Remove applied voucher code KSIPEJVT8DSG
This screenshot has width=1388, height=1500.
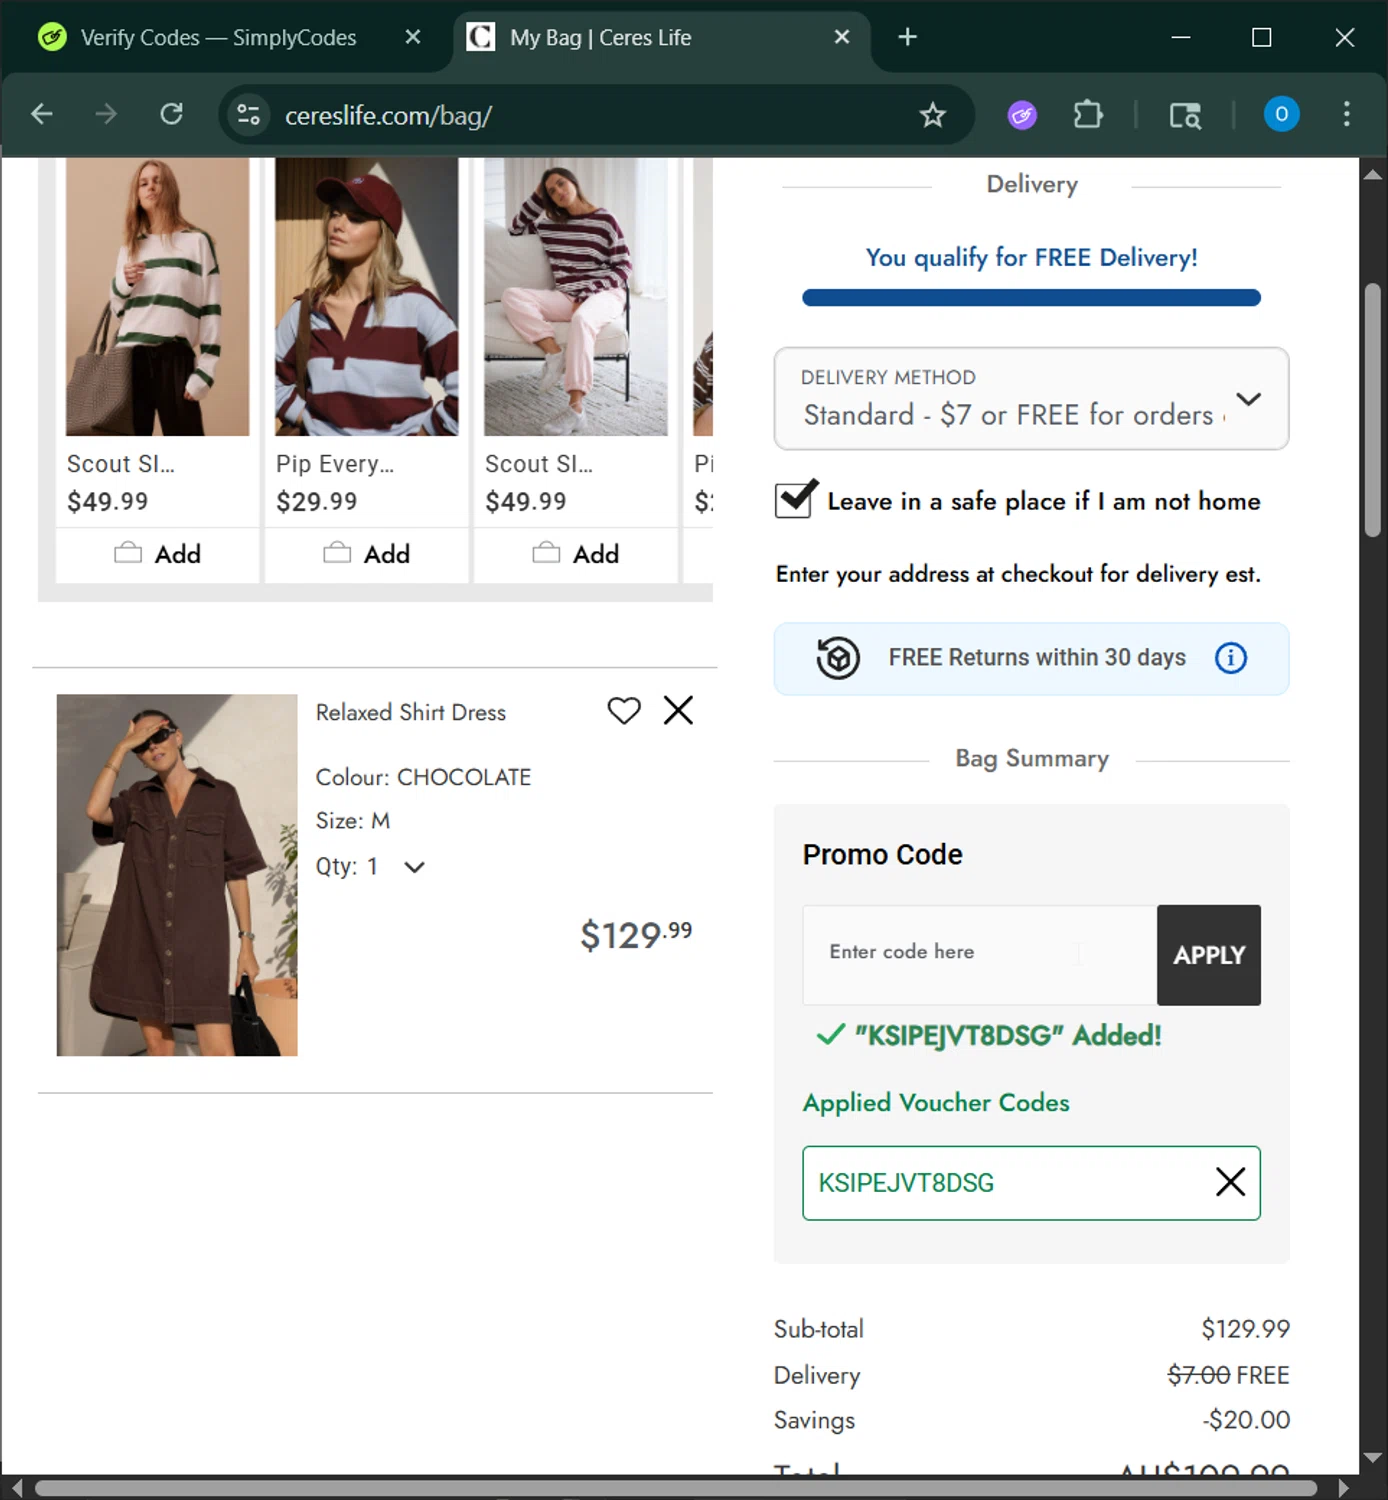tap(1230, 1182)
